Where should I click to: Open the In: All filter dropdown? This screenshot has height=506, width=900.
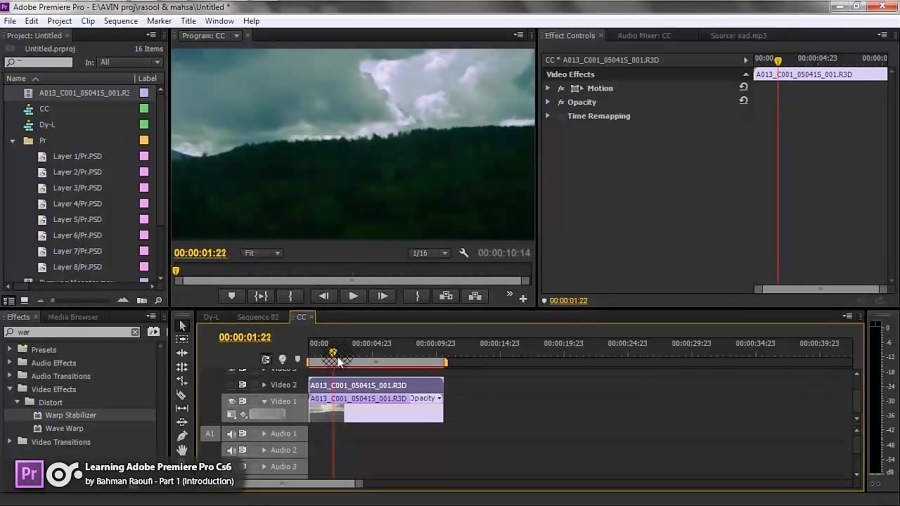[x=130, y=62]
